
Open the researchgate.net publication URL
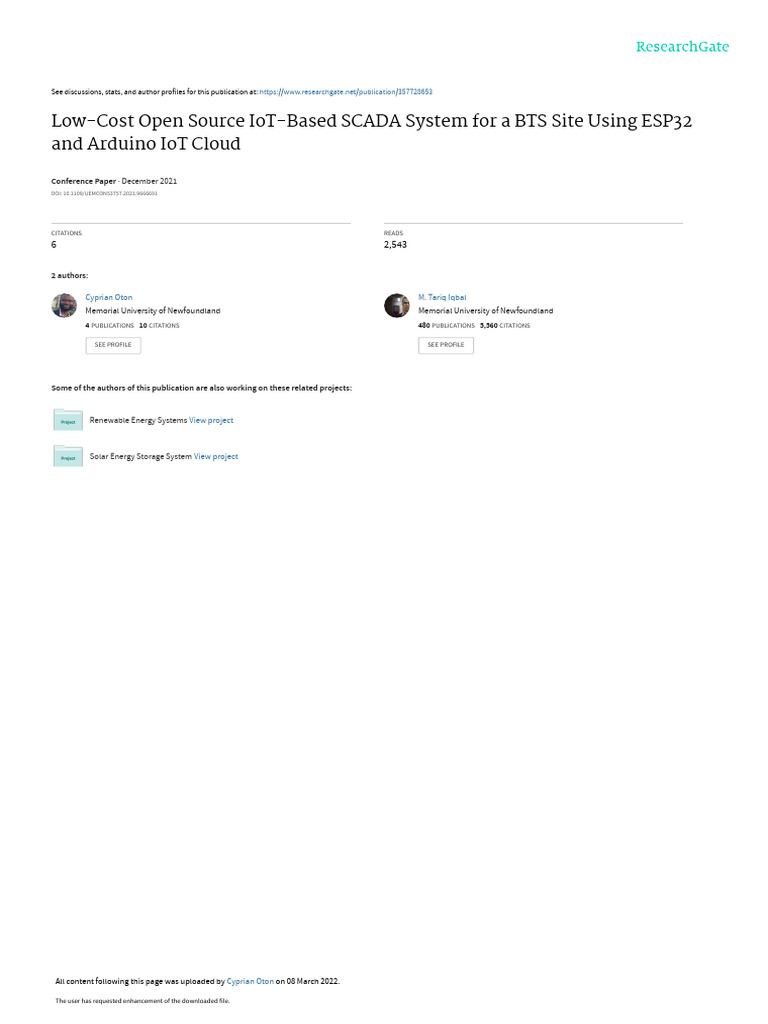click(x=345, y=92)
